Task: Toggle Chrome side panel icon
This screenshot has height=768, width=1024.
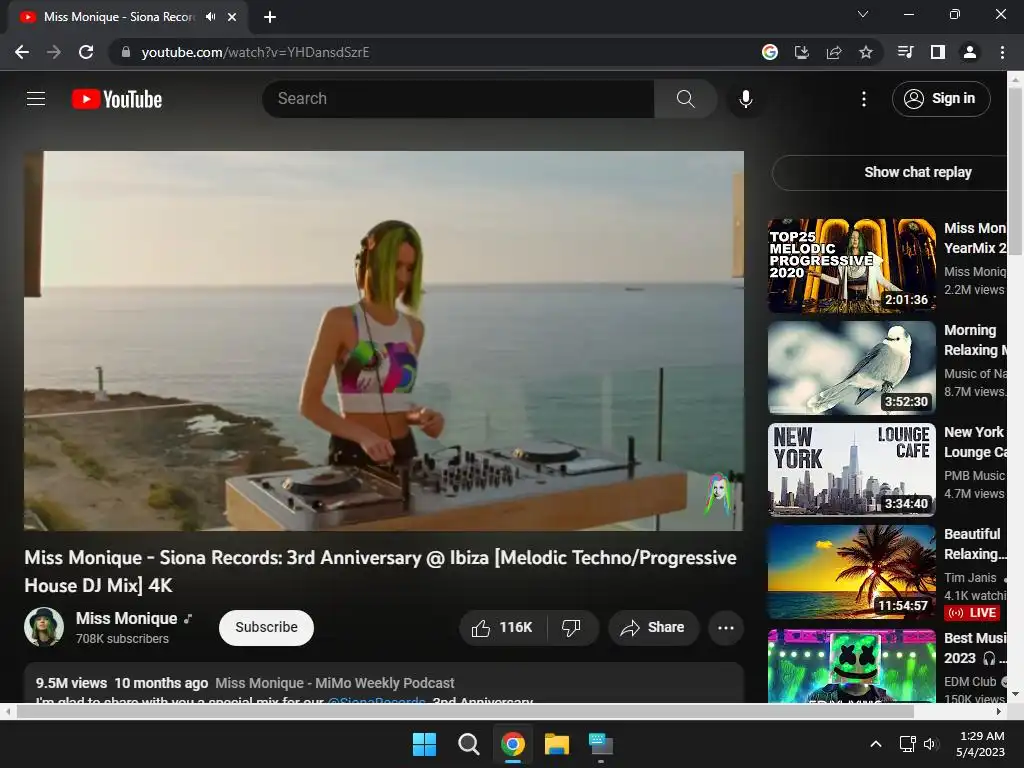Action: tap(938, 52)
